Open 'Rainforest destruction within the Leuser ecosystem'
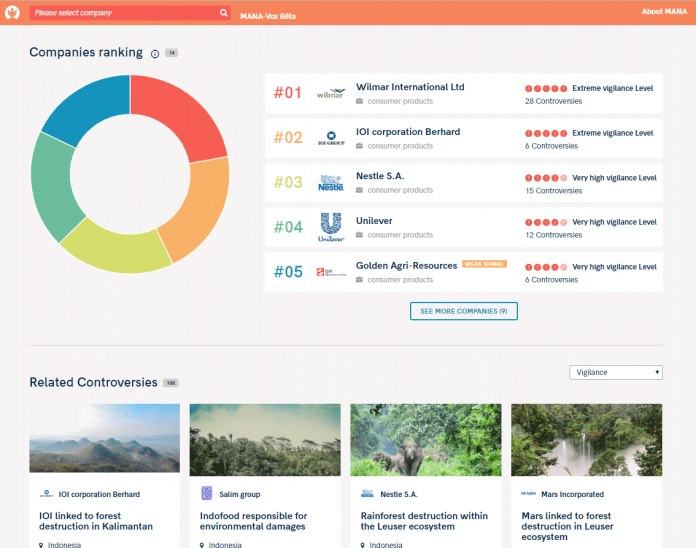This screenshot has height=548, width=696. (424, 521)
